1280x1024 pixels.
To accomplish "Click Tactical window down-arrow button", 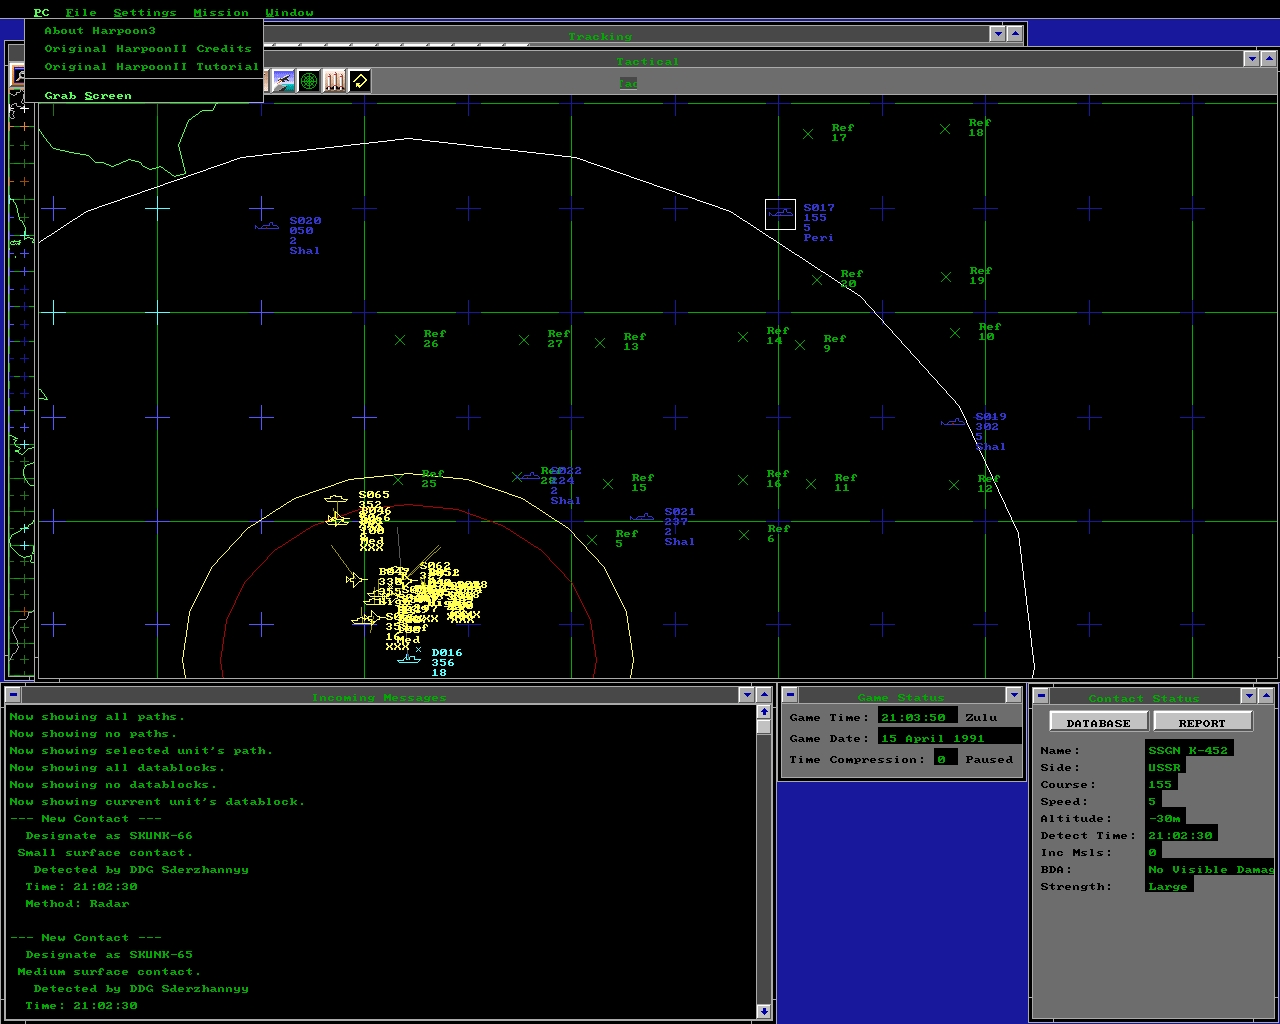I will tap(1251, 59).
